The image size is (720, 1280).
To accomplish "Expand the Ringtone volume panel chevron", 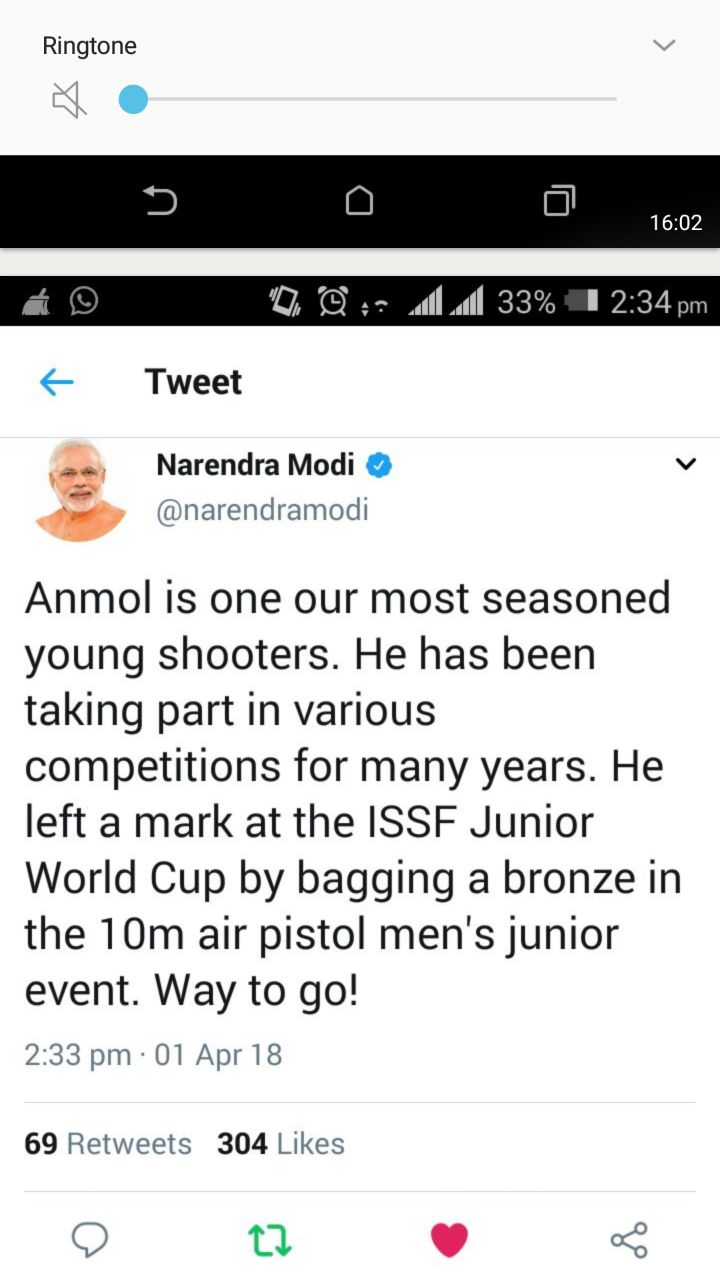I will tap(664, 45).
